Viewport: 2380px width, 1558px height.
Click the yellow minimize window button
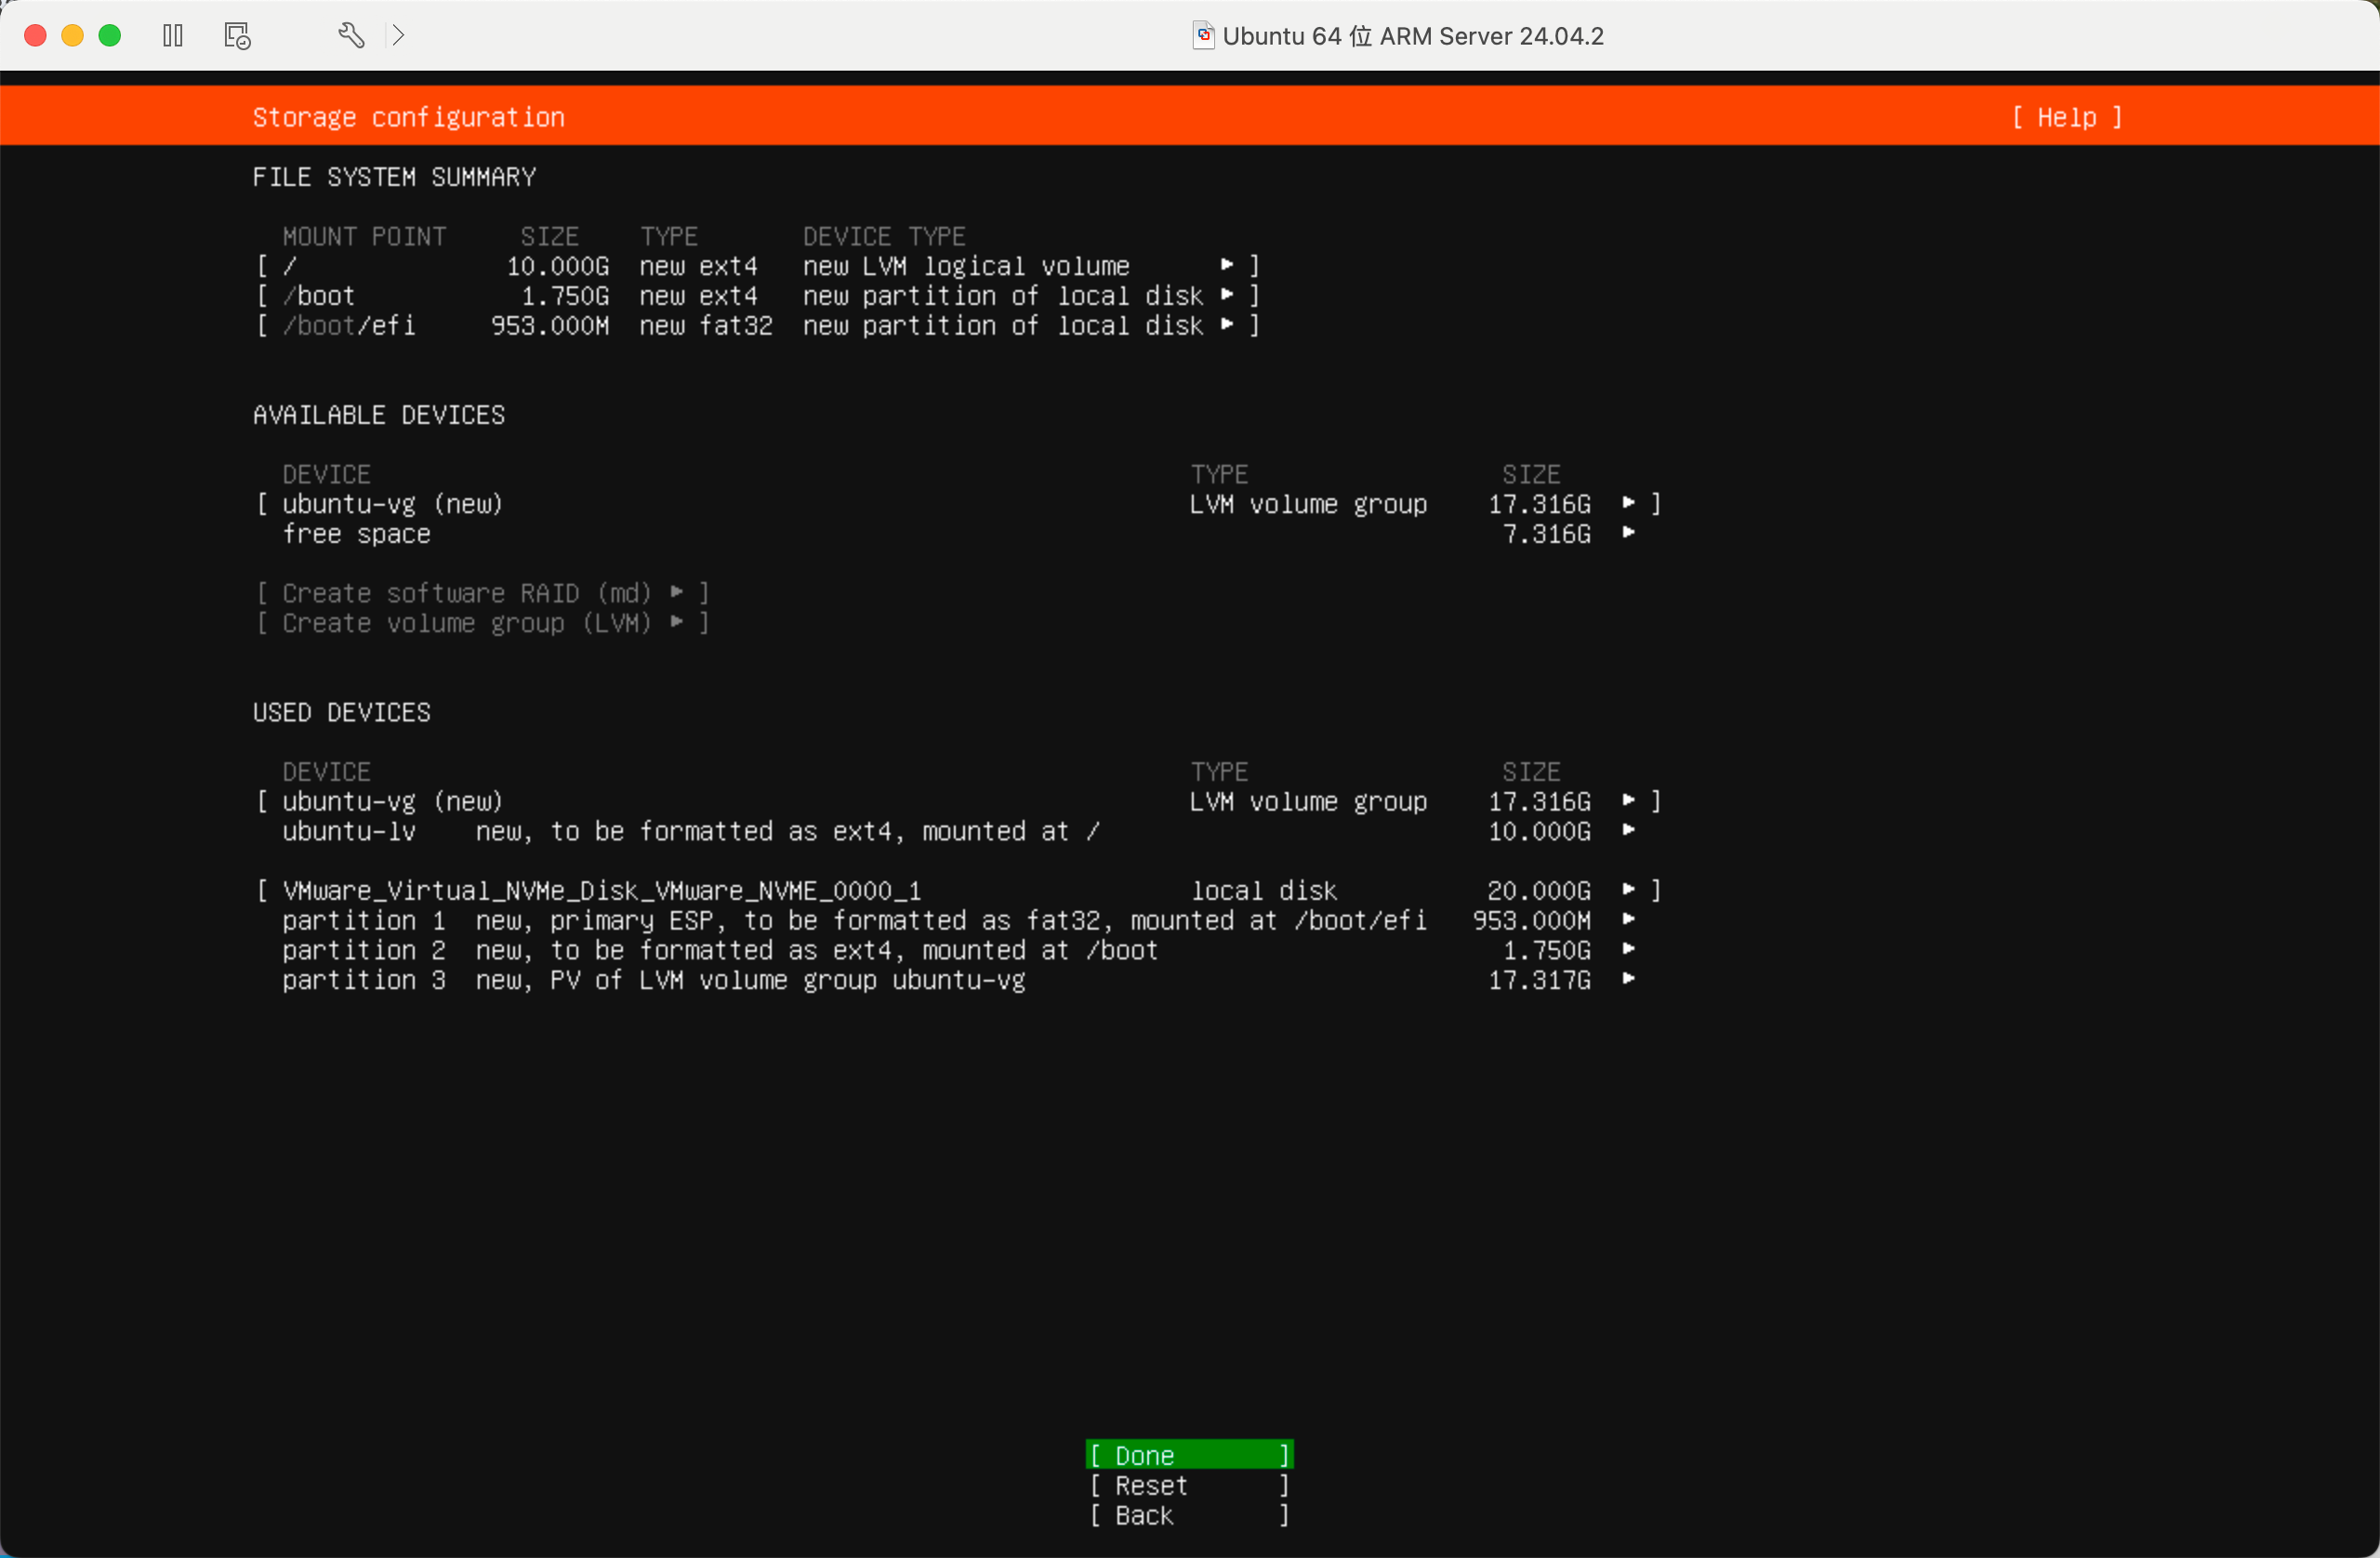[72, 36]
